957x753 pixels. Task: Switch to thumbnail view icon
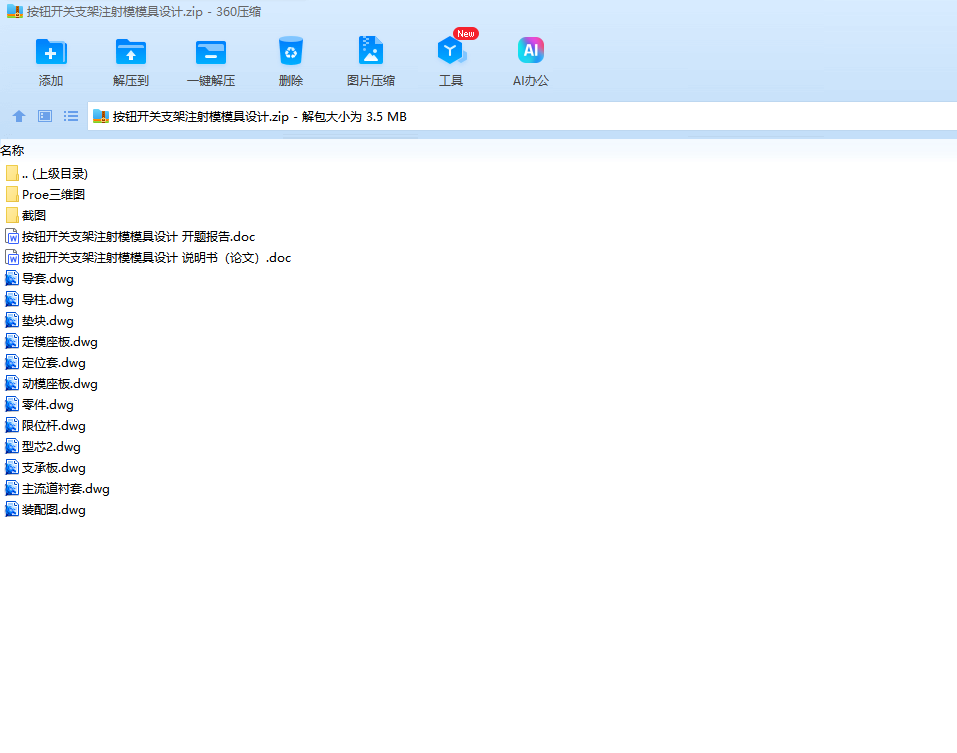click(45, 116)
